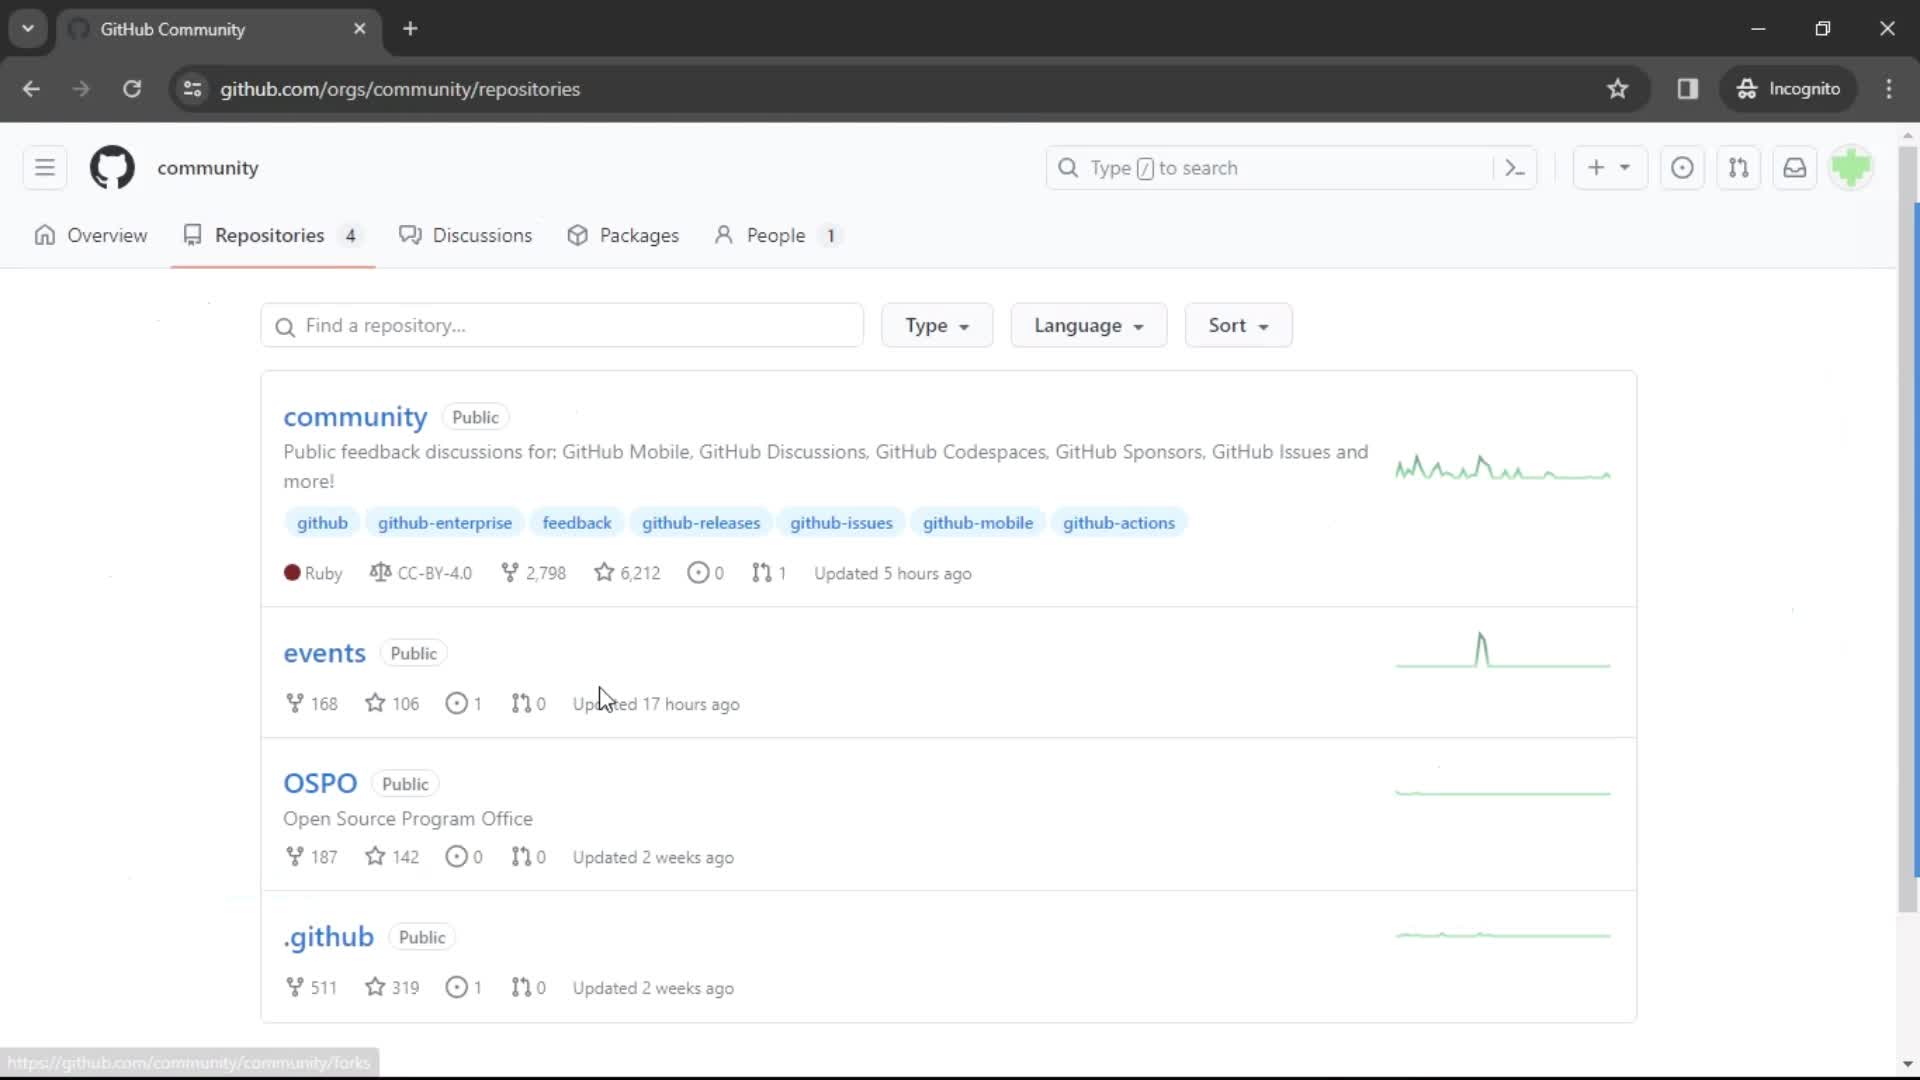Bookmark this page with the star icon

[1617, 89]
